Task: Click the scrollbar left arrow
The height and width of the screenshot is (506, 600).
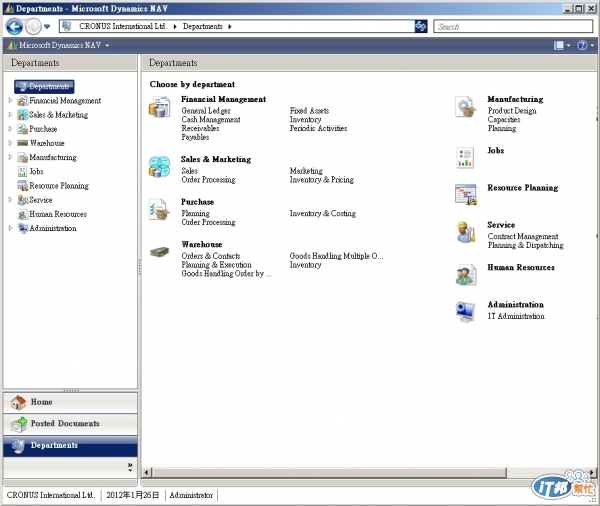Action: pyautogui.click(x=147, y=473)
